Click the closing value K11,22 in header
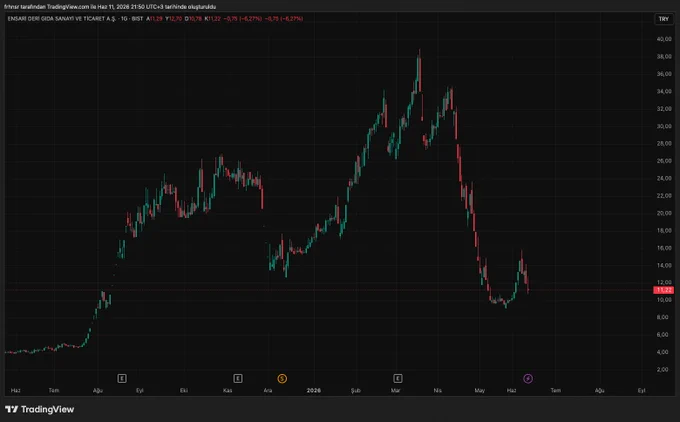Image resolution: width=680 pixels, height=422 pixels. coord(213,19)
